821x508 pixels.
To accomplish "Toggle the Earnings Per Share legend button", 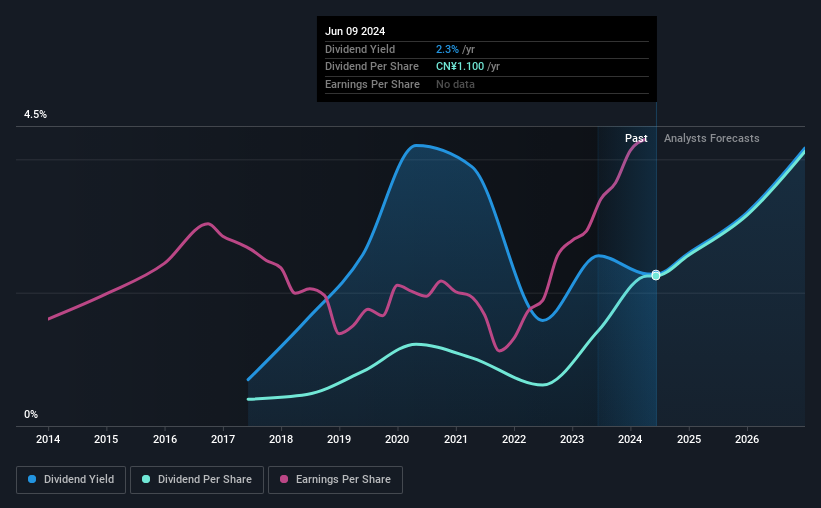I will pos(335,480).
